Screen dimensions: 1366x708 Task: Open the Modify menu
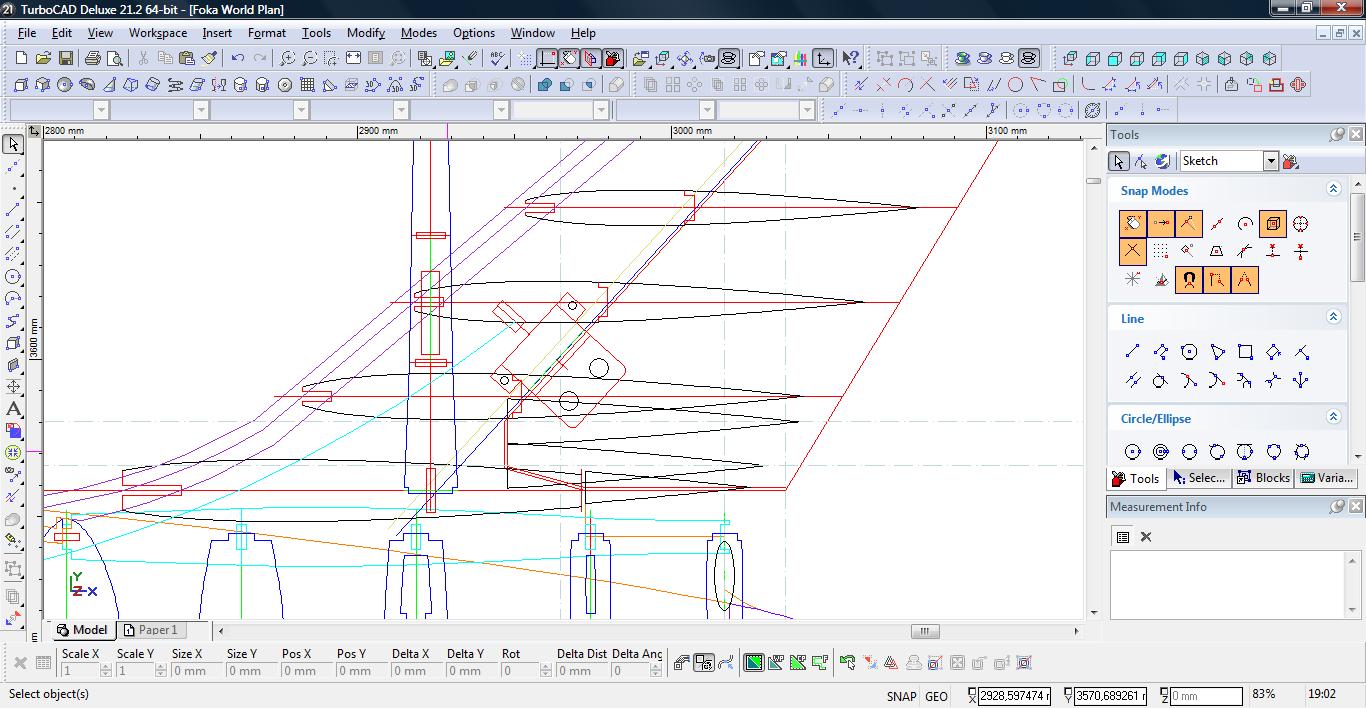365,33
